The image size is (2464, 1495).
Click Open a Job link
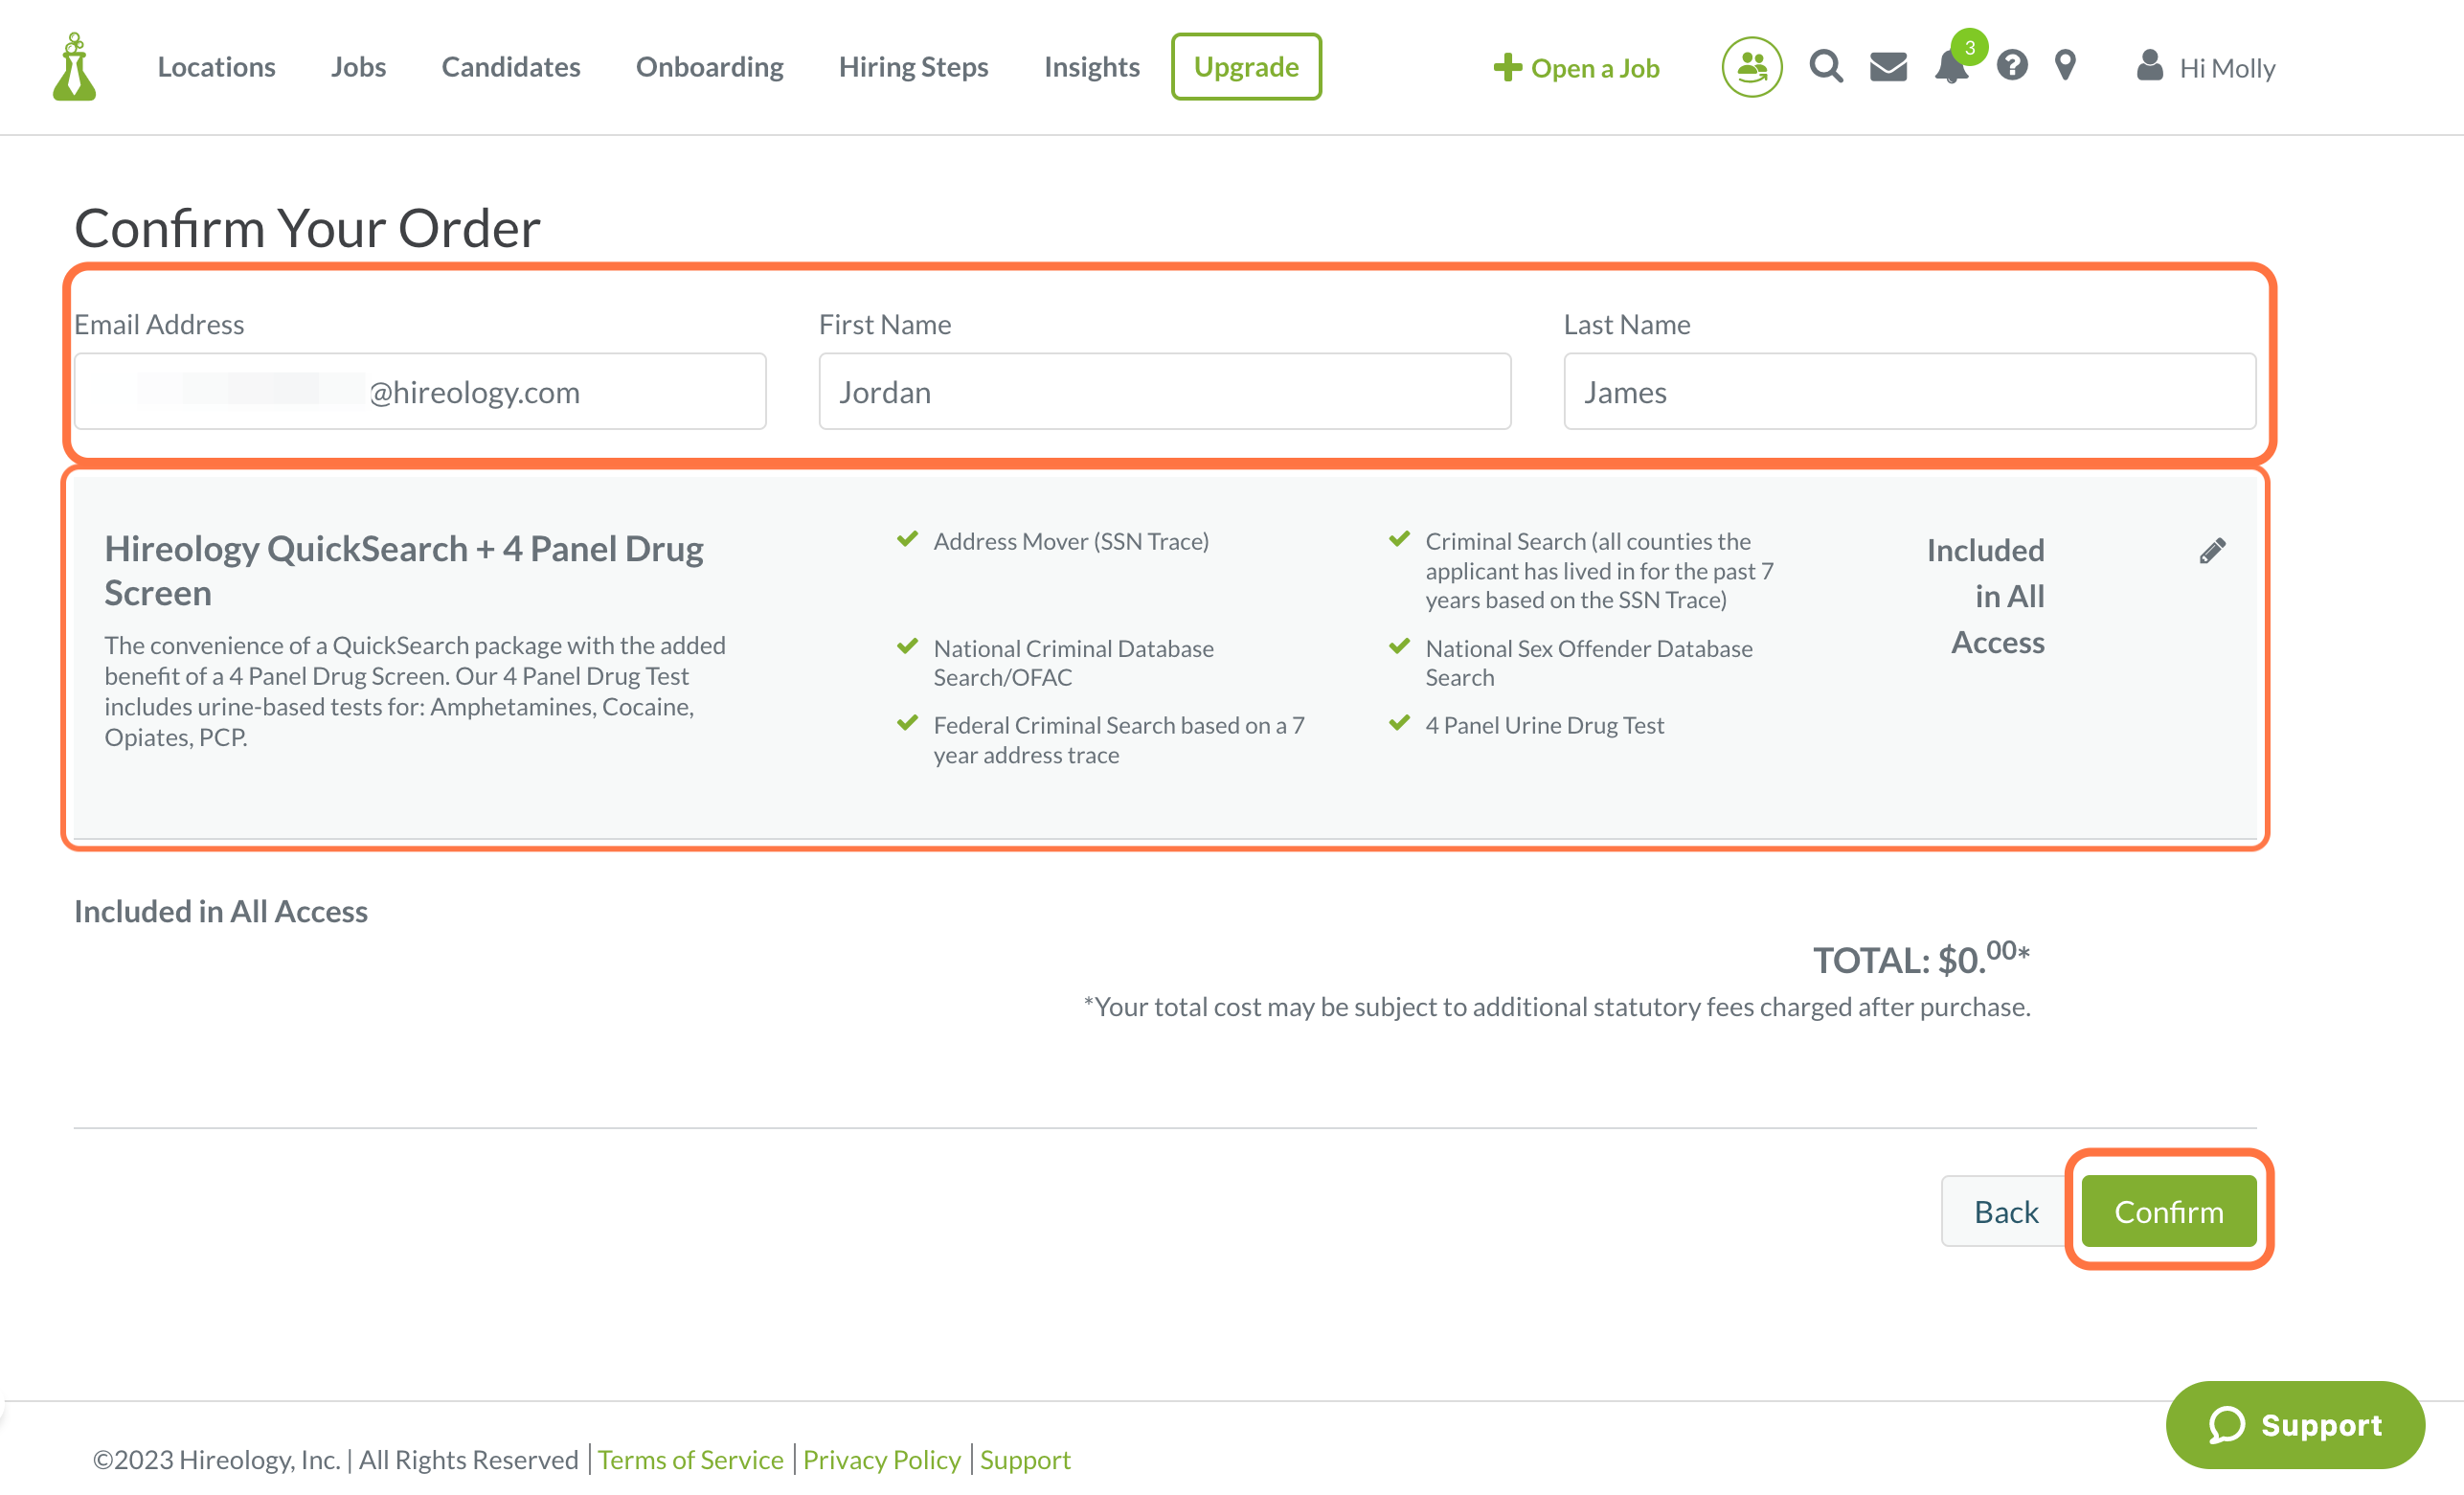[x=1595, y=68]
